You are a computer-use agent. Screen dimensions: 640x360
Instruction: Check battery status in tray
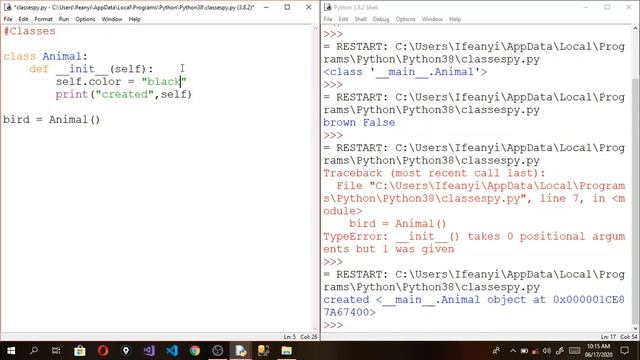click(x=524, y=351)
